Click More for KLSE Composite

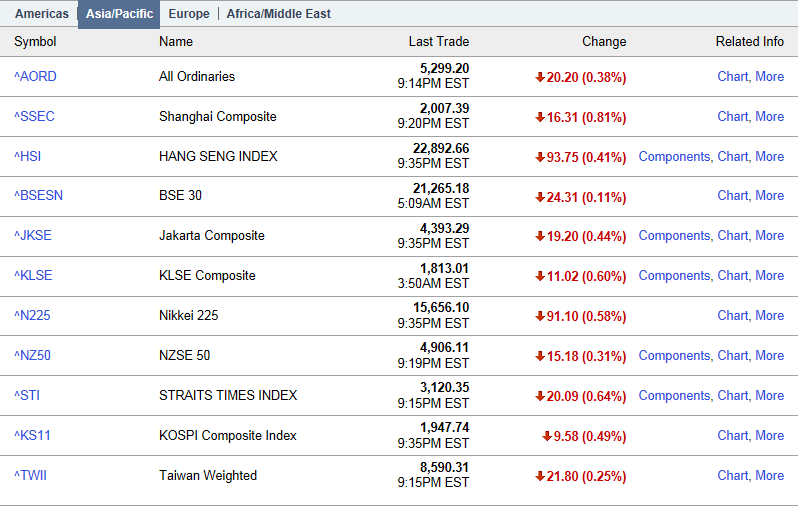point(769,275)
